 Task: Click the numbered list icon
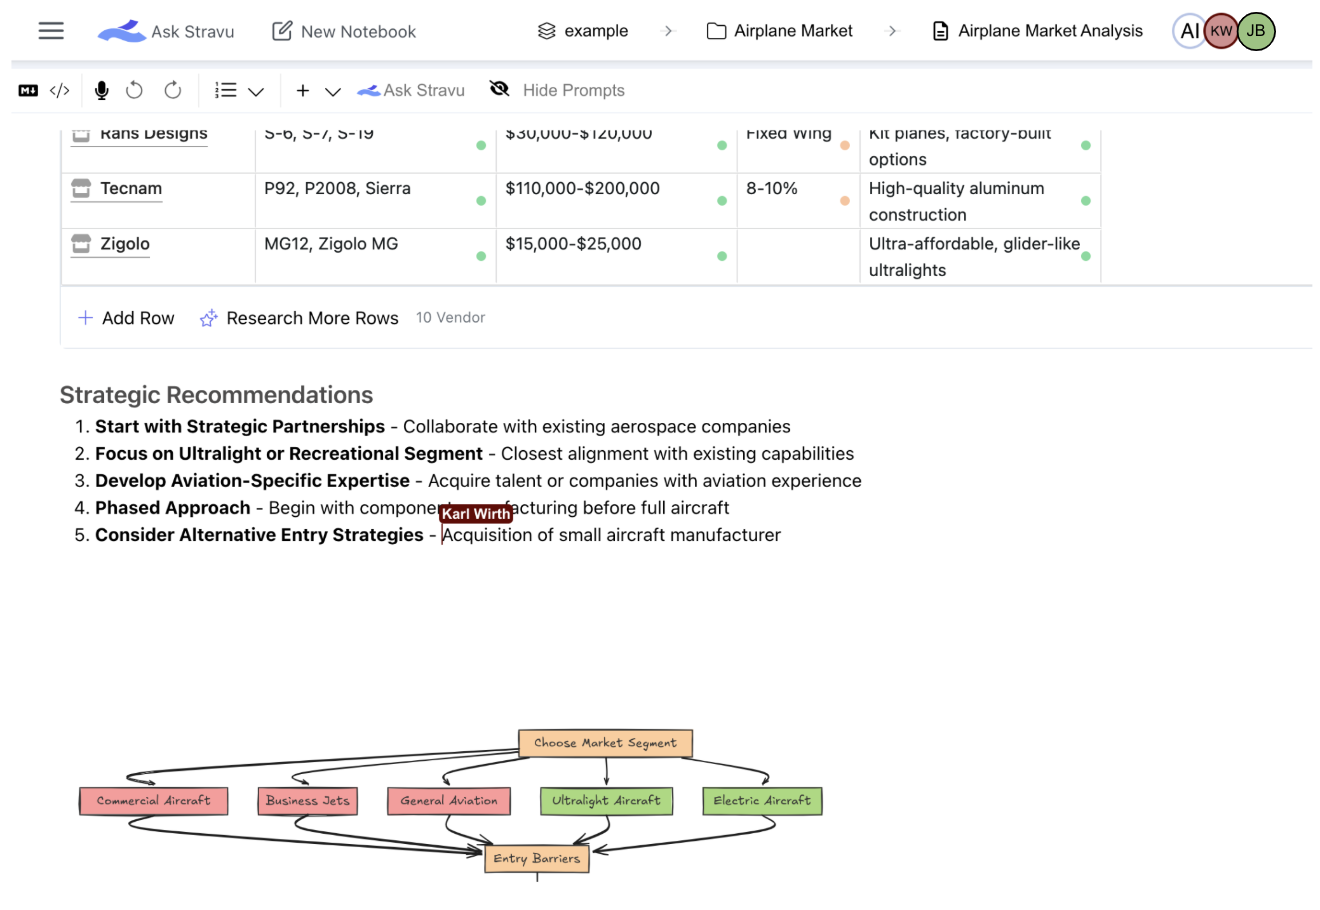click(x=226, y=91)
